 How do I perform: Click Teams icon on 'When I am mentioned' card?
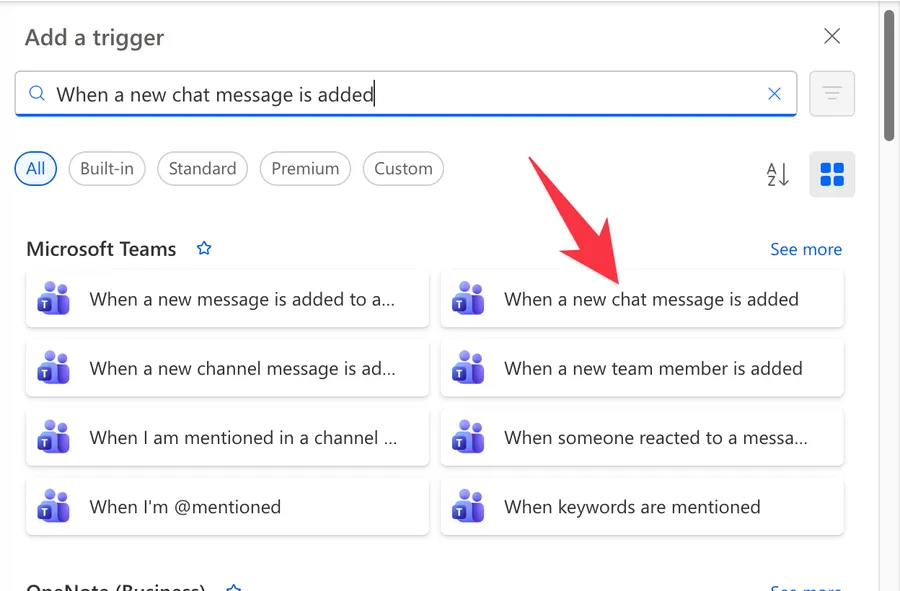[x=53, y=437]
